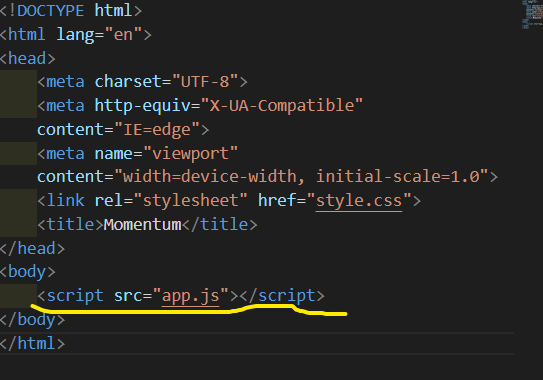Click the code minimap preview
Screen dimensions: 543x380
point(532,14)
